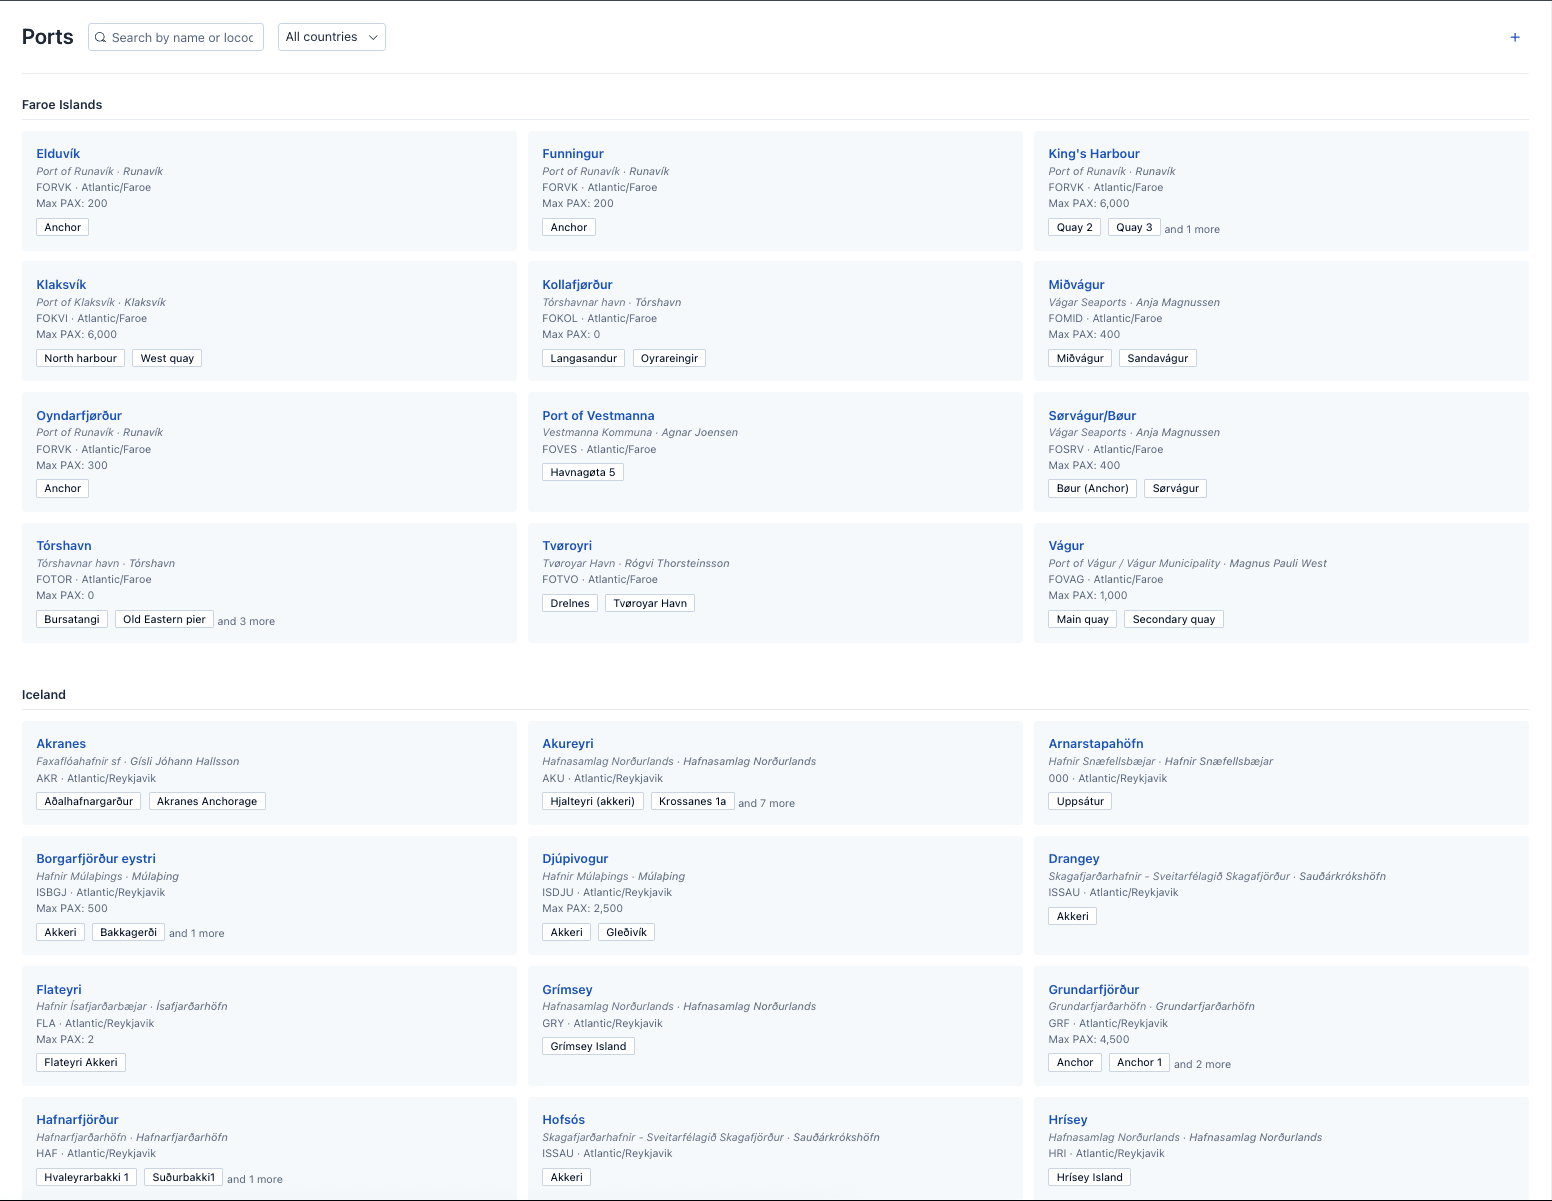Select the Krossanes 1a berth tag

(x=692, y=801)
